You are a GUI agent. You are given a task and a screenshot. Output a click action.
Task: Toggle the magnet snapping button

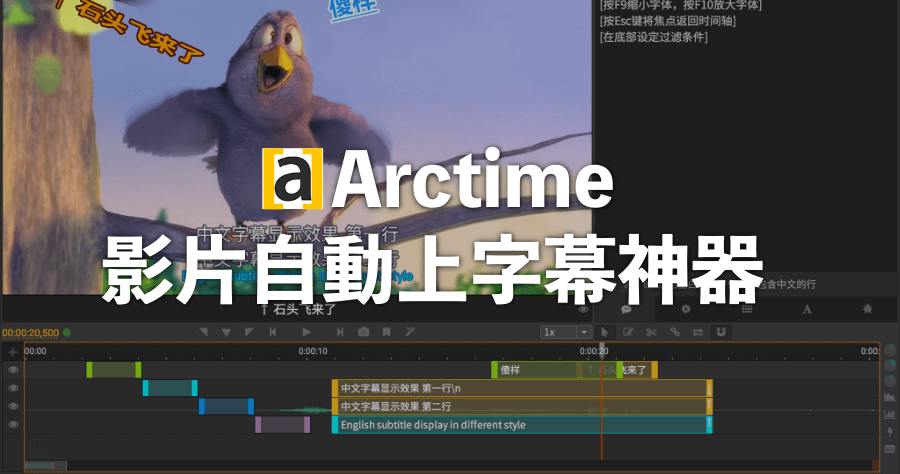pyautogui.click(x=721, y=332)
